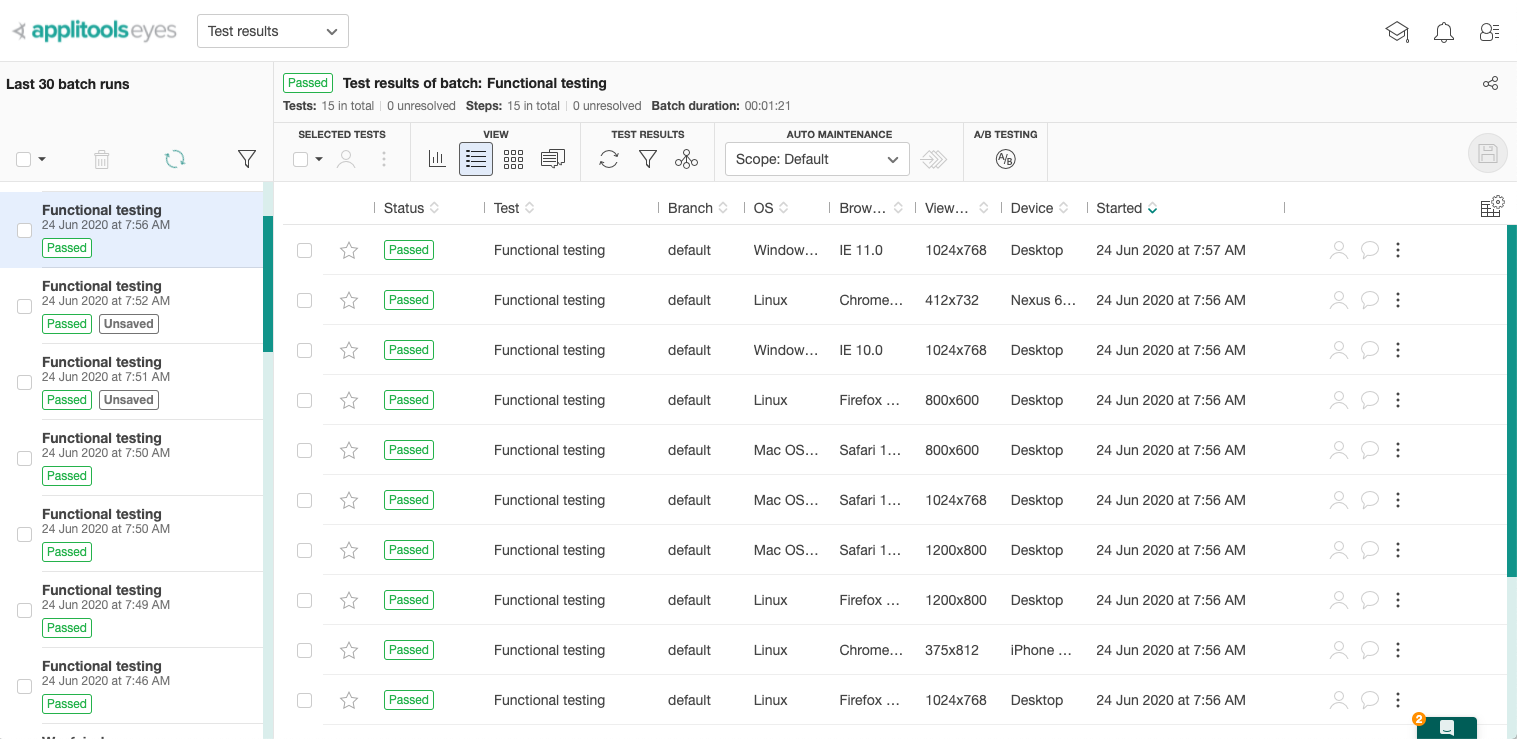Viewport: 1517px width, 739px height.
Task: Filter test results with funnel icon
Action: [x=648, y=159]
